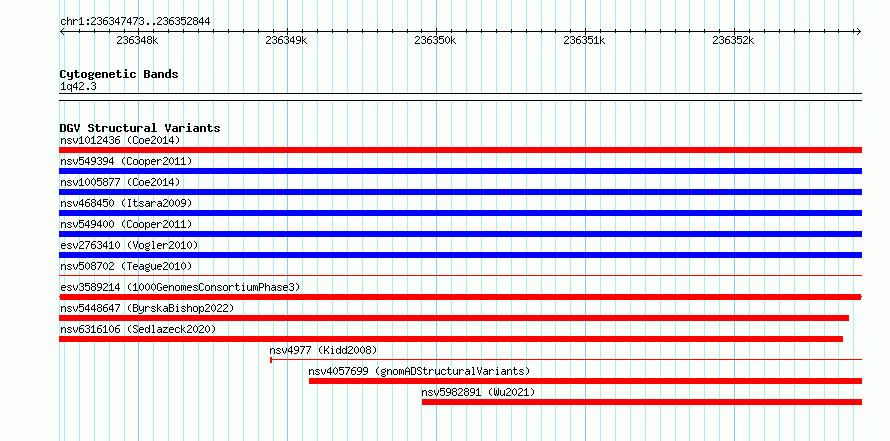This screenshot has width=890, height=441.
Task: Select the blue bar beneath nsv1005877
Action: [x=460, y=192]
